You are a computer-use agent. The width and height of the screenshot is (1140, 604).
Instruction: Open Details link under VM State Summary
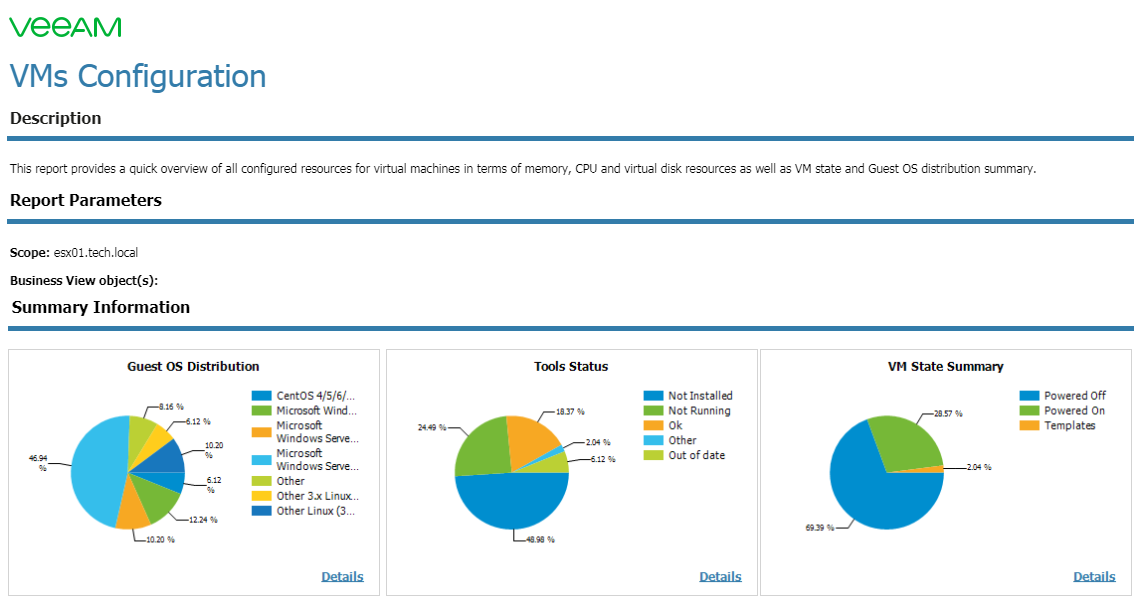pyautogui.click(x=1094, y=576)
